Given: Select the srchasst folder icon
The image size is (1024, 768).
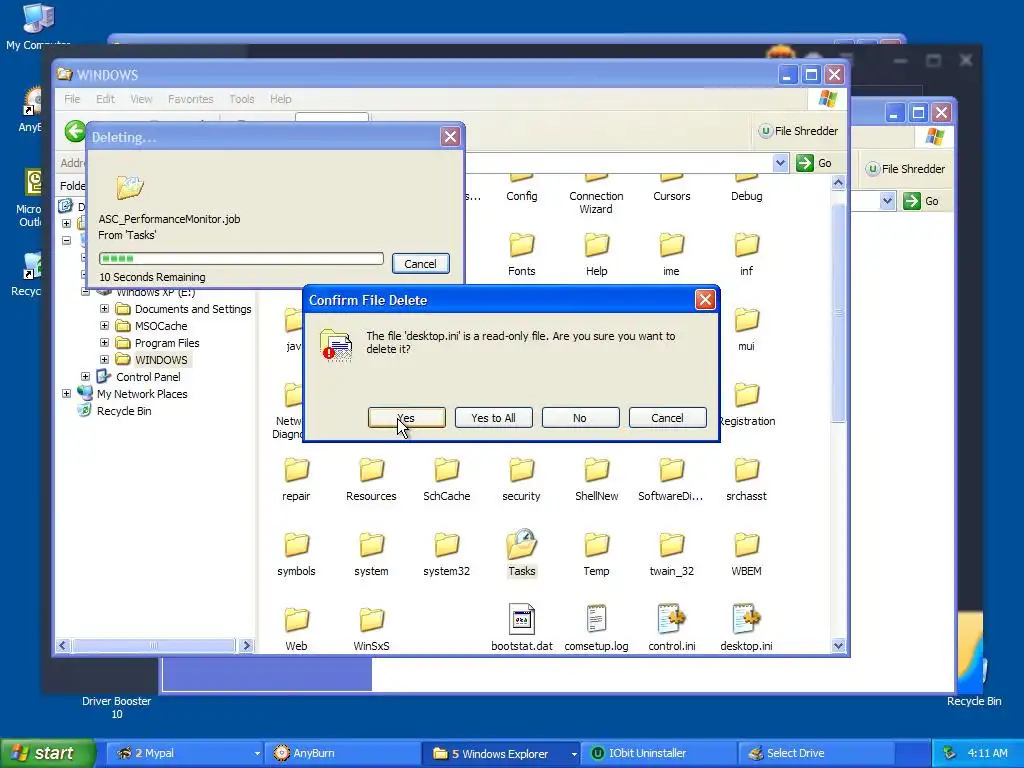Looking at the screenshot, I should pos(746,471).
